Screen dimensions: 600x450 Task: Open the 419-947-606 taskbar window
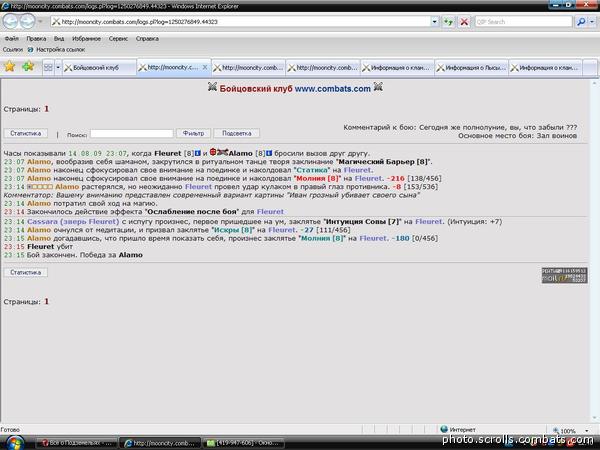coord(243,443)
